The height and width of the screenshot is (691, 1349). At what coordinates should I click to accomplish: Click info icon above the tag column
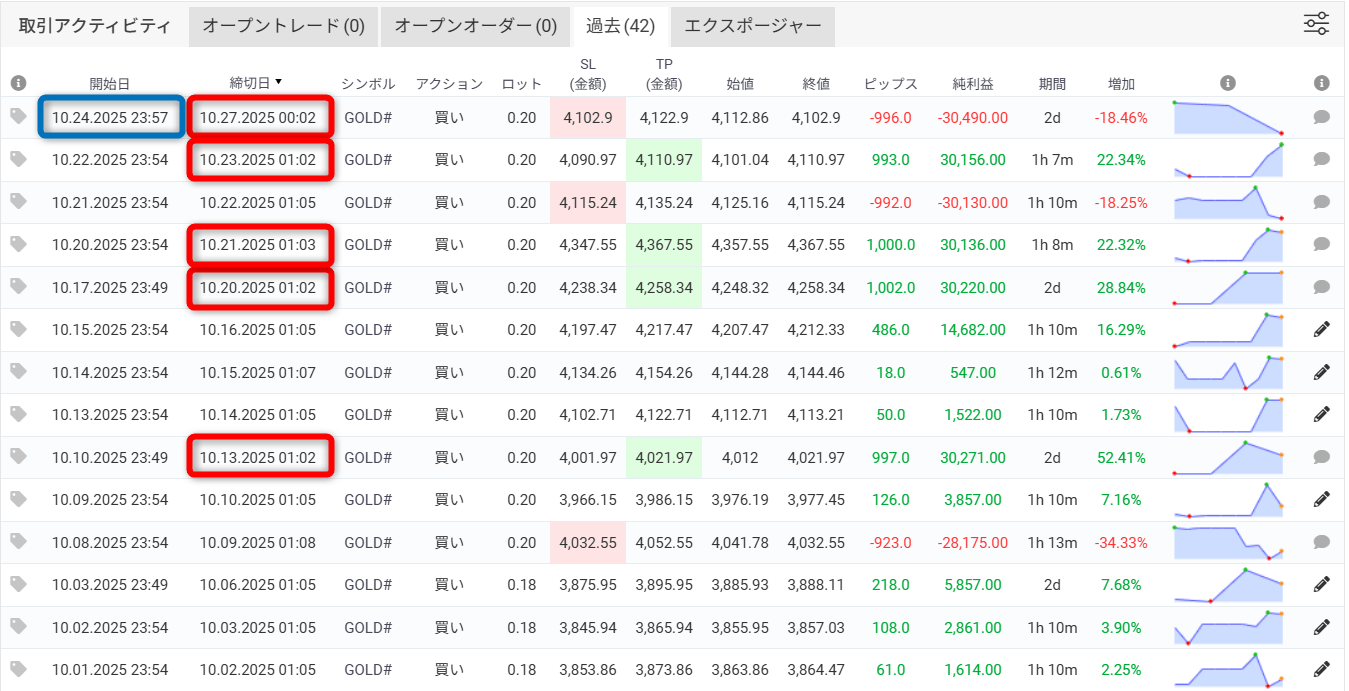pyautogui.click(x=18, y=83)
